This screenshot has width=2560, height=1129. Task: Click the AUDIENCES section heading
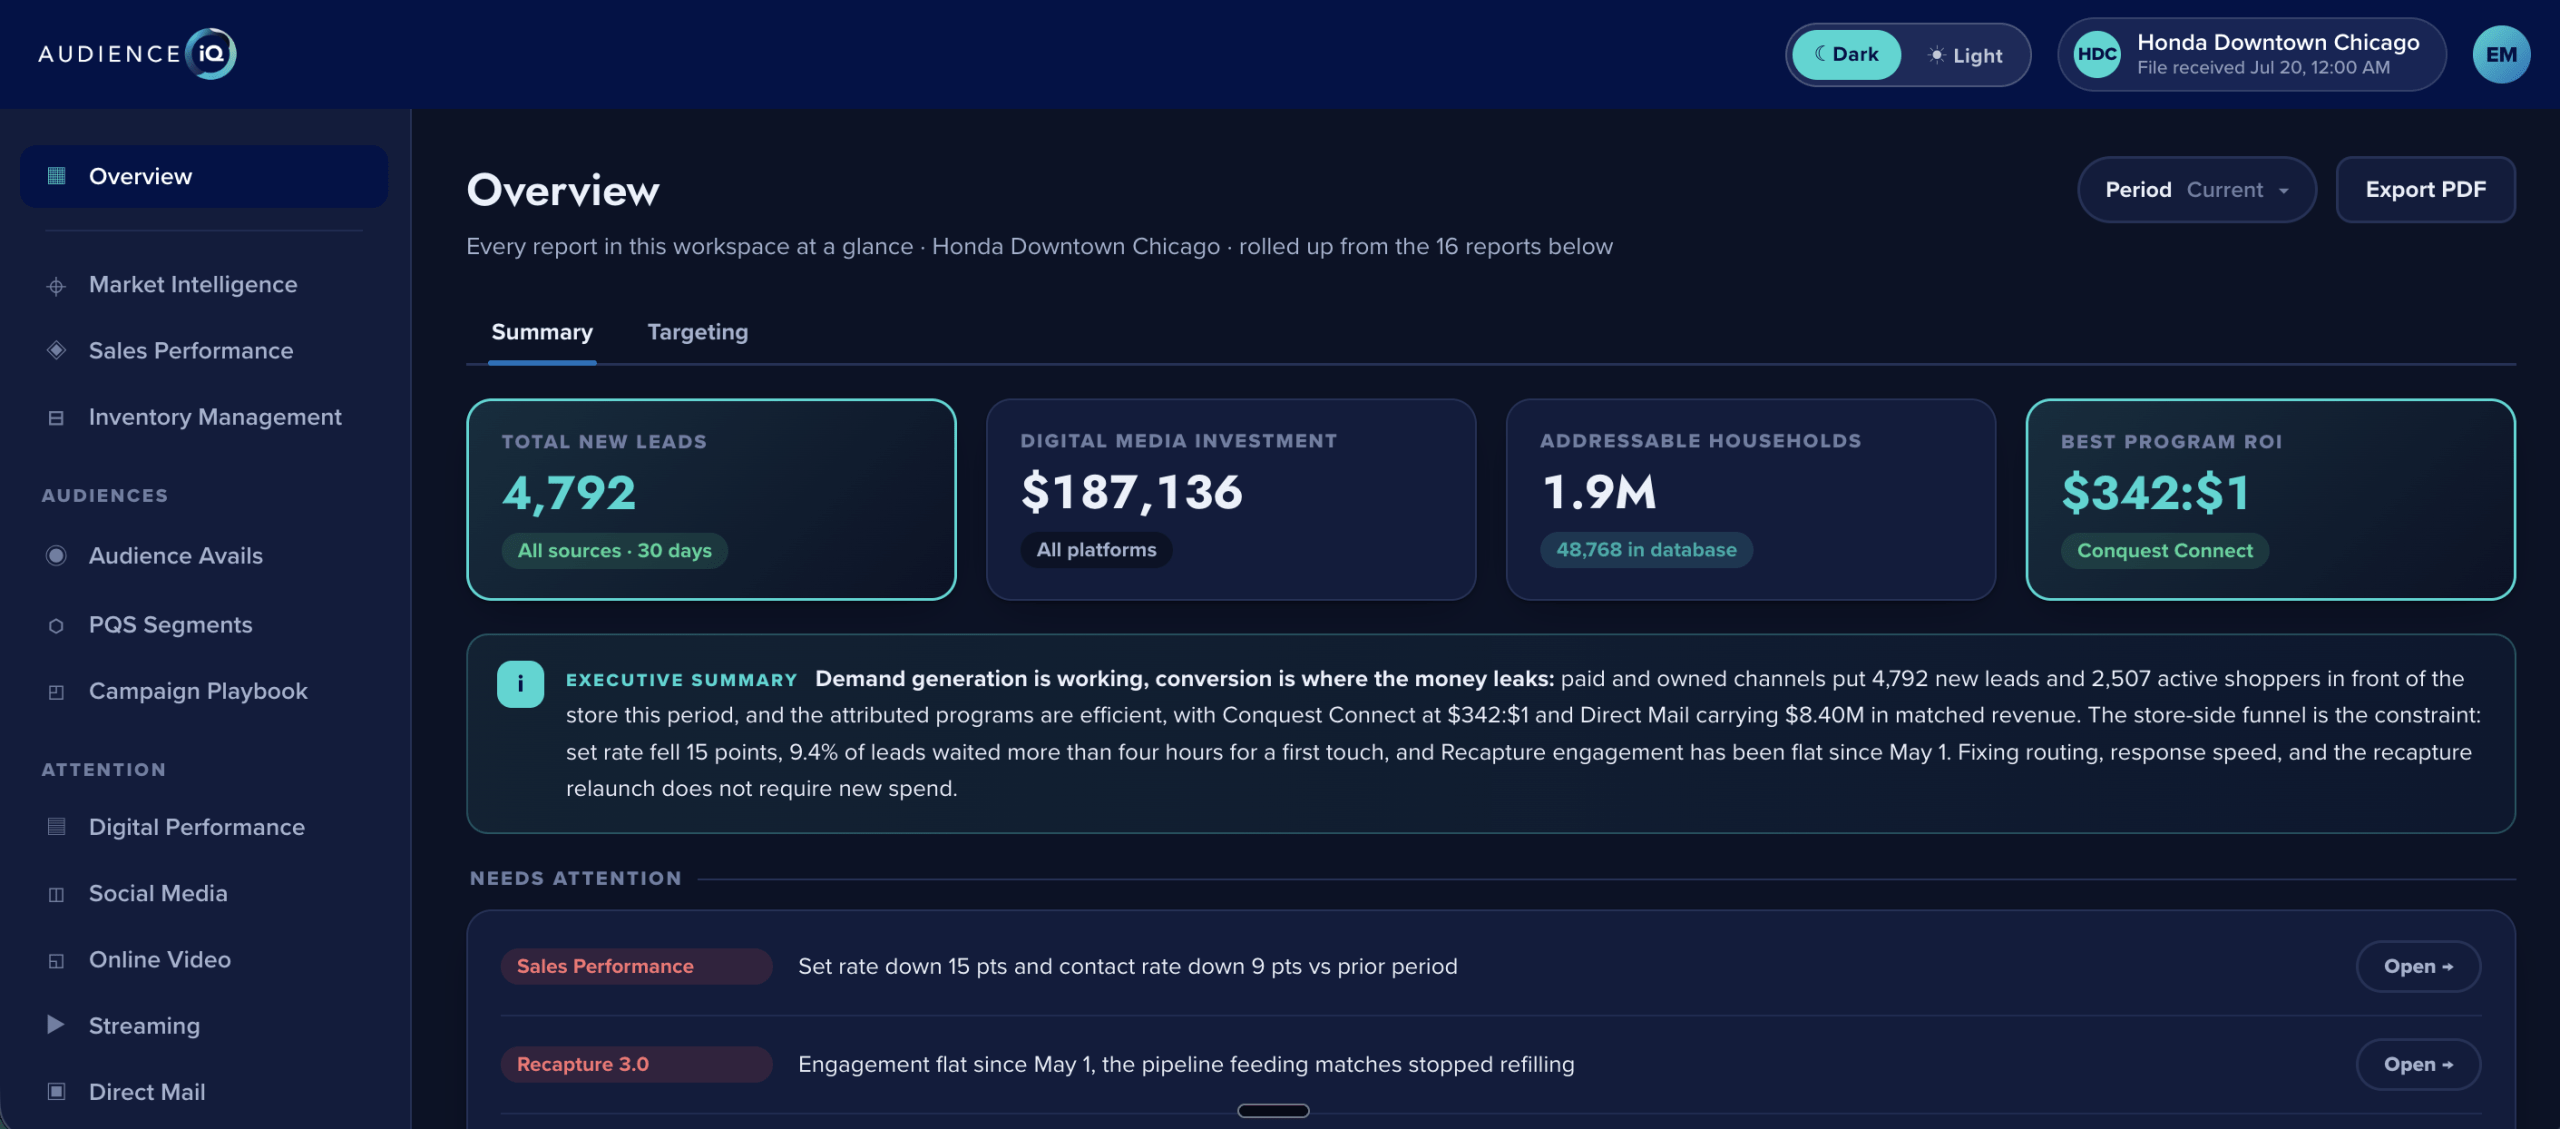(x=105, y=496)
